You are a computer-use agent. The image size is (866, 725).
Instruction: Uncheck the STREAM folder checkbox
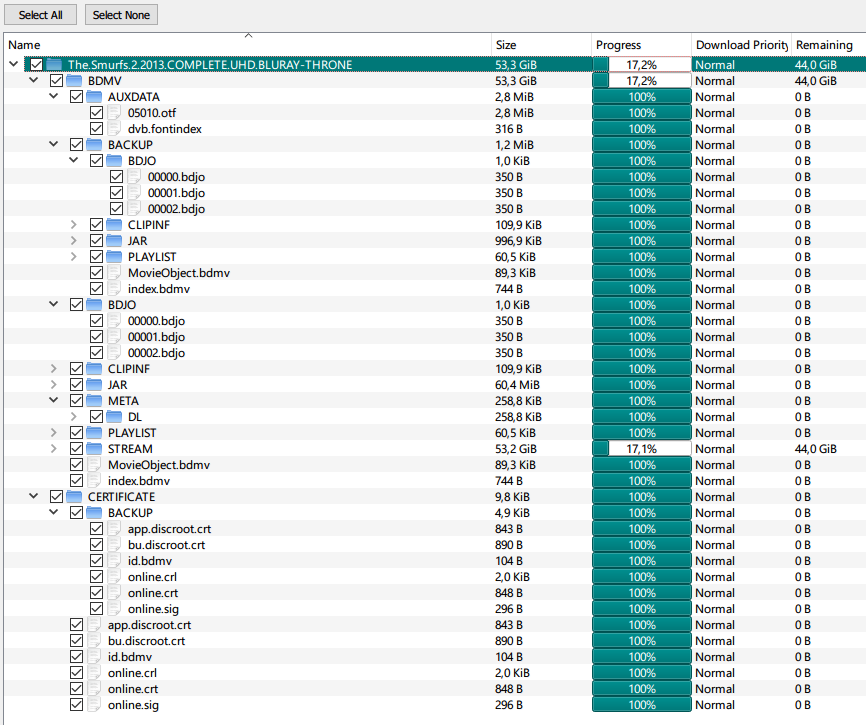click(x=76, y=449)
